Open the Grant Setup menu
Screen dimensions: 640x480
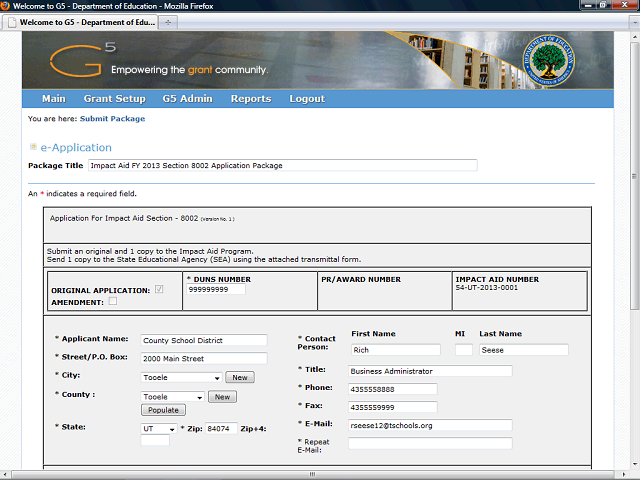click(x=114, y=99)
